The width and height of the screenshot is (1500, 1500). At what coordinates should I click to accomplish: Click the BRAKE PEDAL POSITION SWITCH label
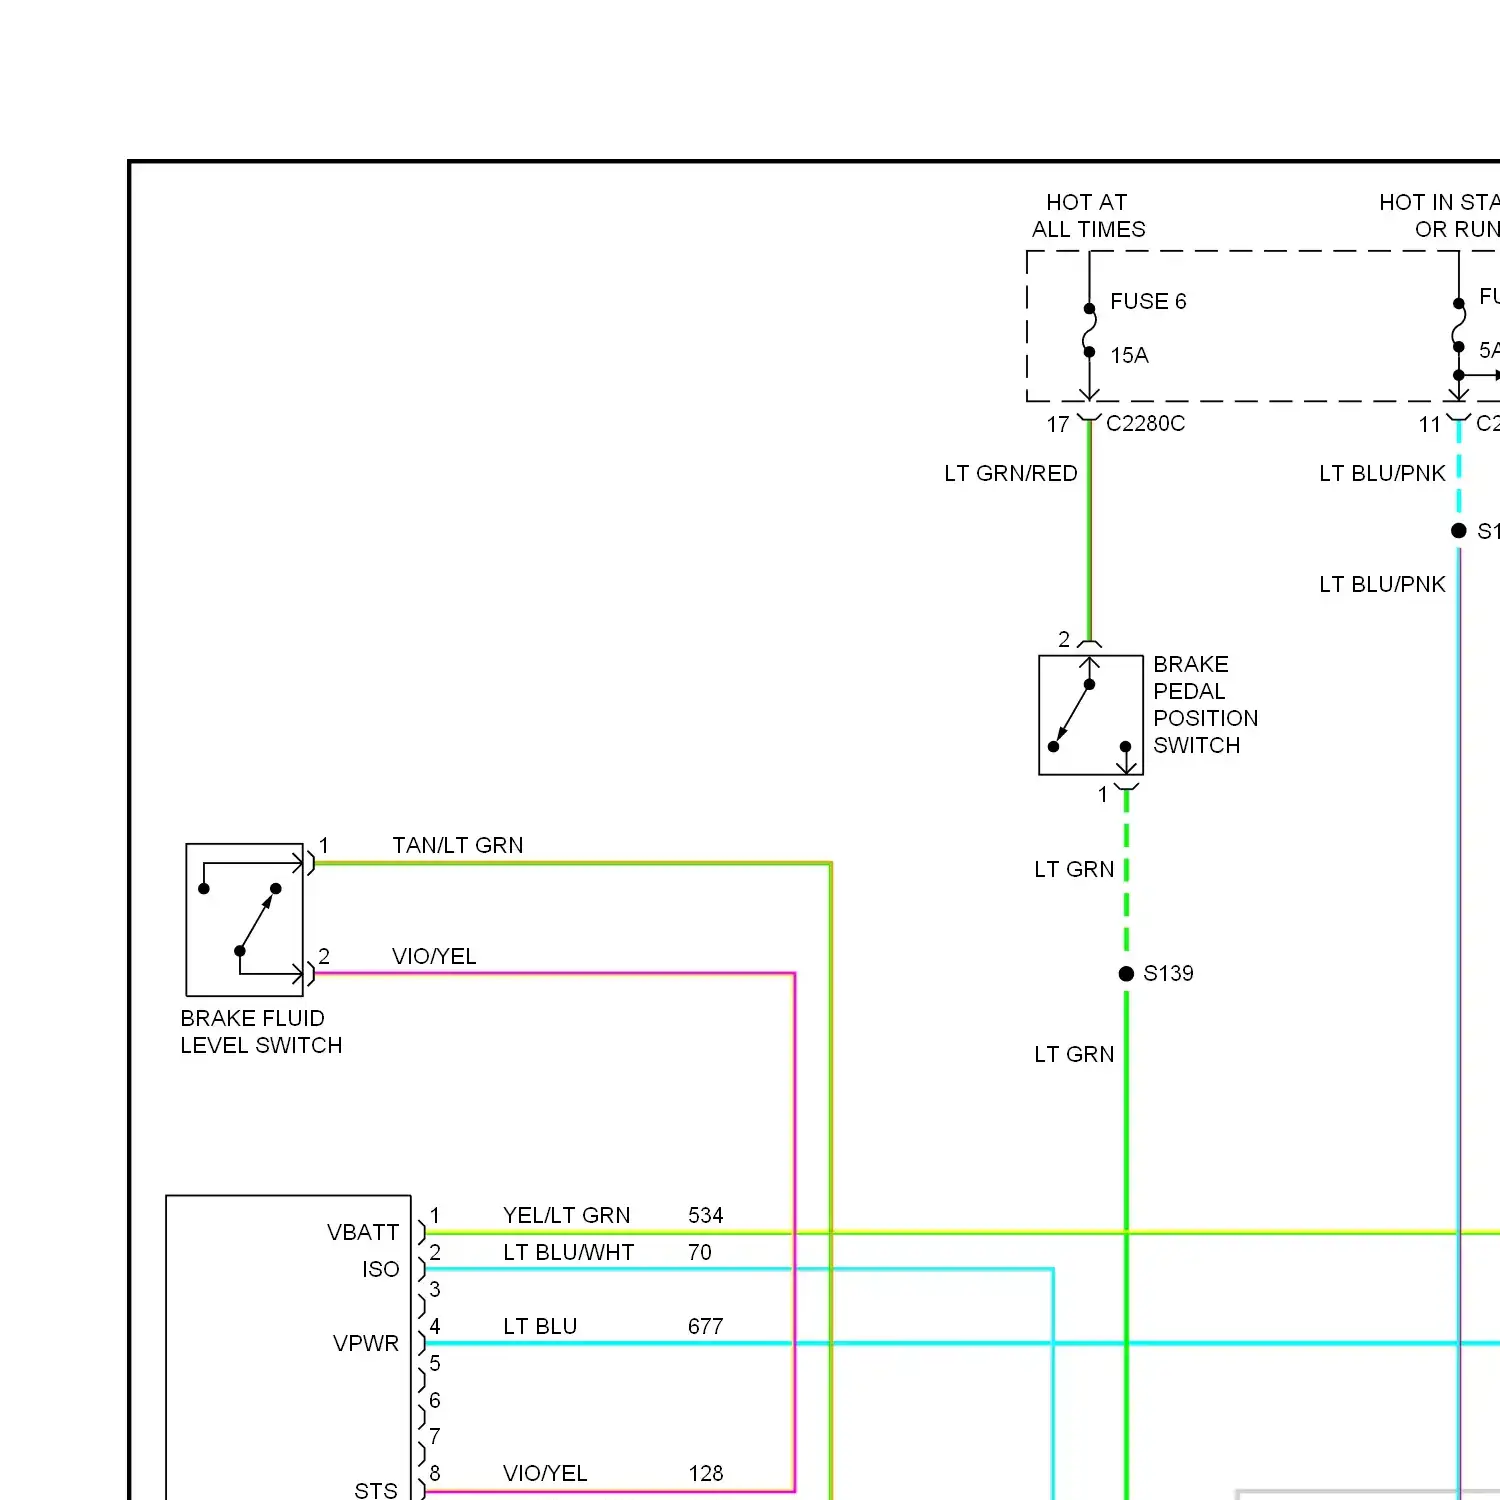1205,704
